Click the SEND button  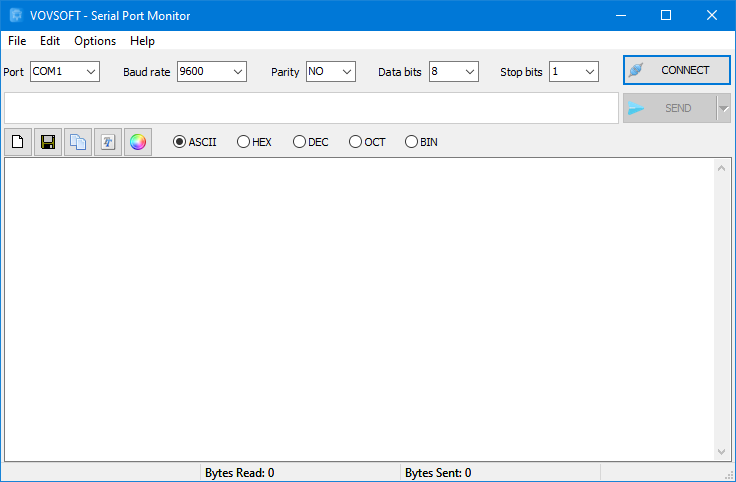[670, 108]
